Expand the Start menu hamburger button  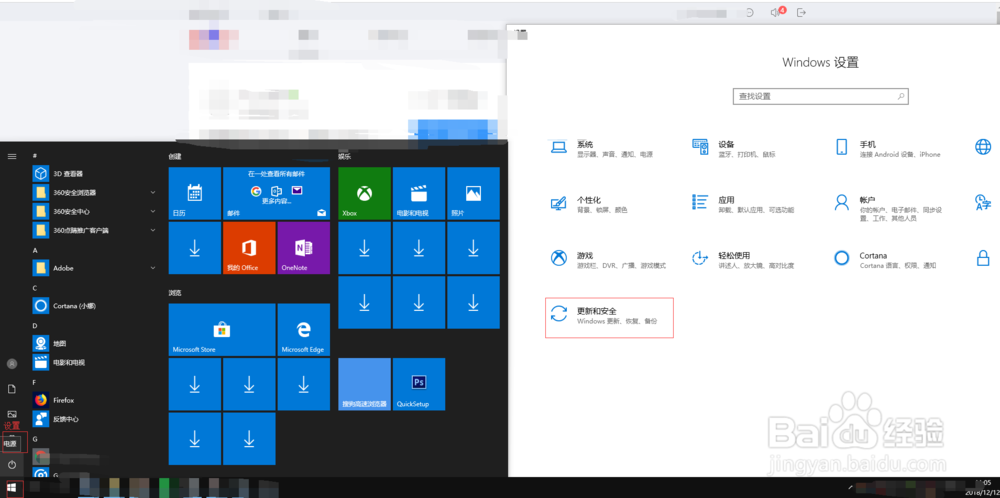(11, 156)
